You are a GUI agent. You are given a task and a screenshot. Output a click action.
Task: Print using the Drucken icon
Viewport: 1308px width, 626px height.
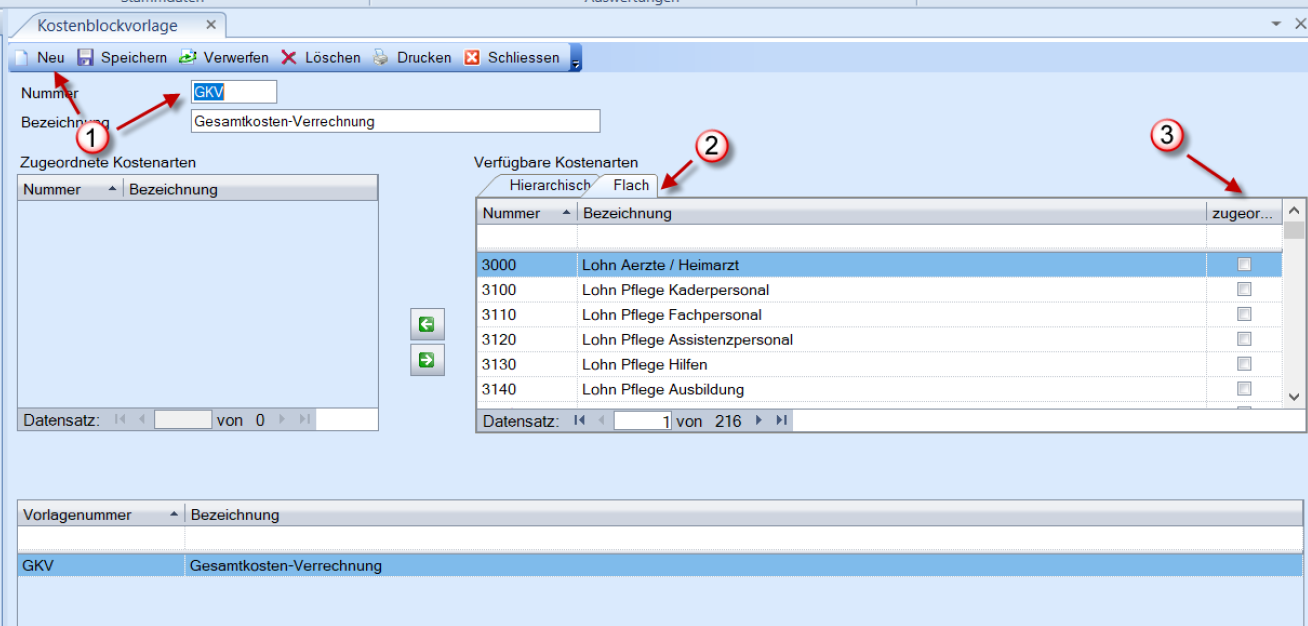coord(381,58)
